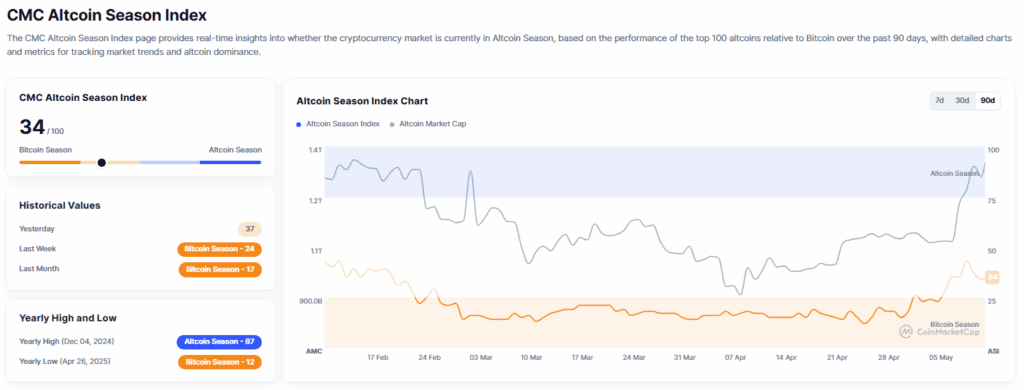The image size is (1024, 390).
Task: Click the current index value 34 chart label
Action: coord(992,278)
